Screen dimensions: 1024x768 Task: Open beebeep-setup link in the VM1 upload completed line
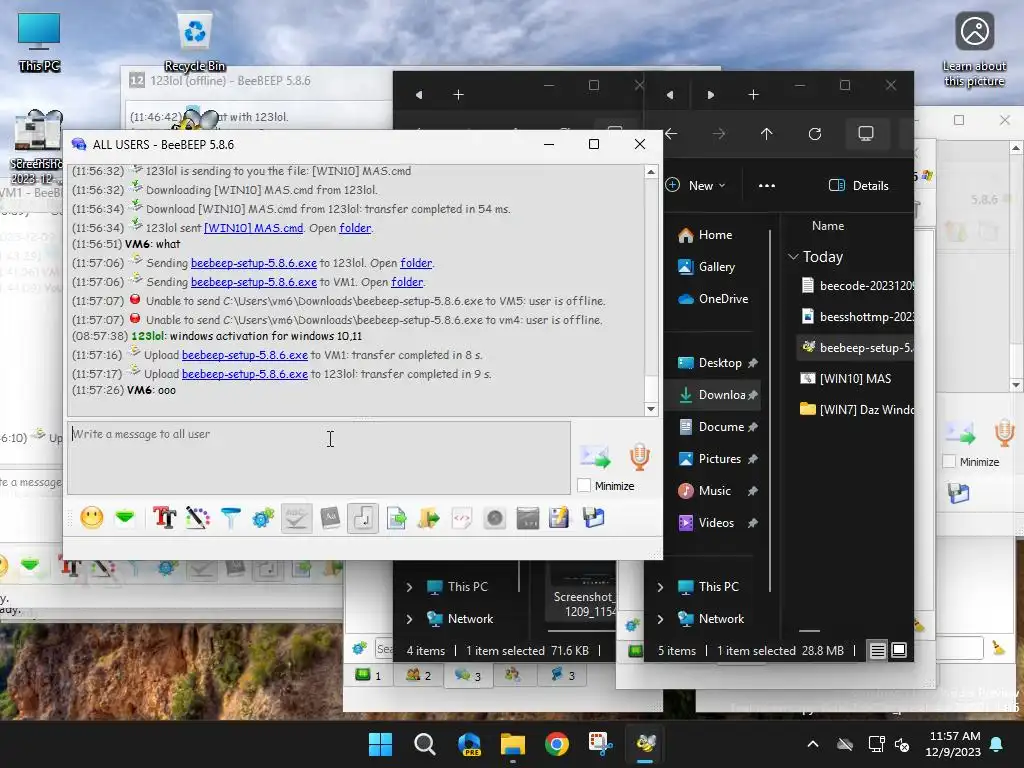(x=244, y=355)
